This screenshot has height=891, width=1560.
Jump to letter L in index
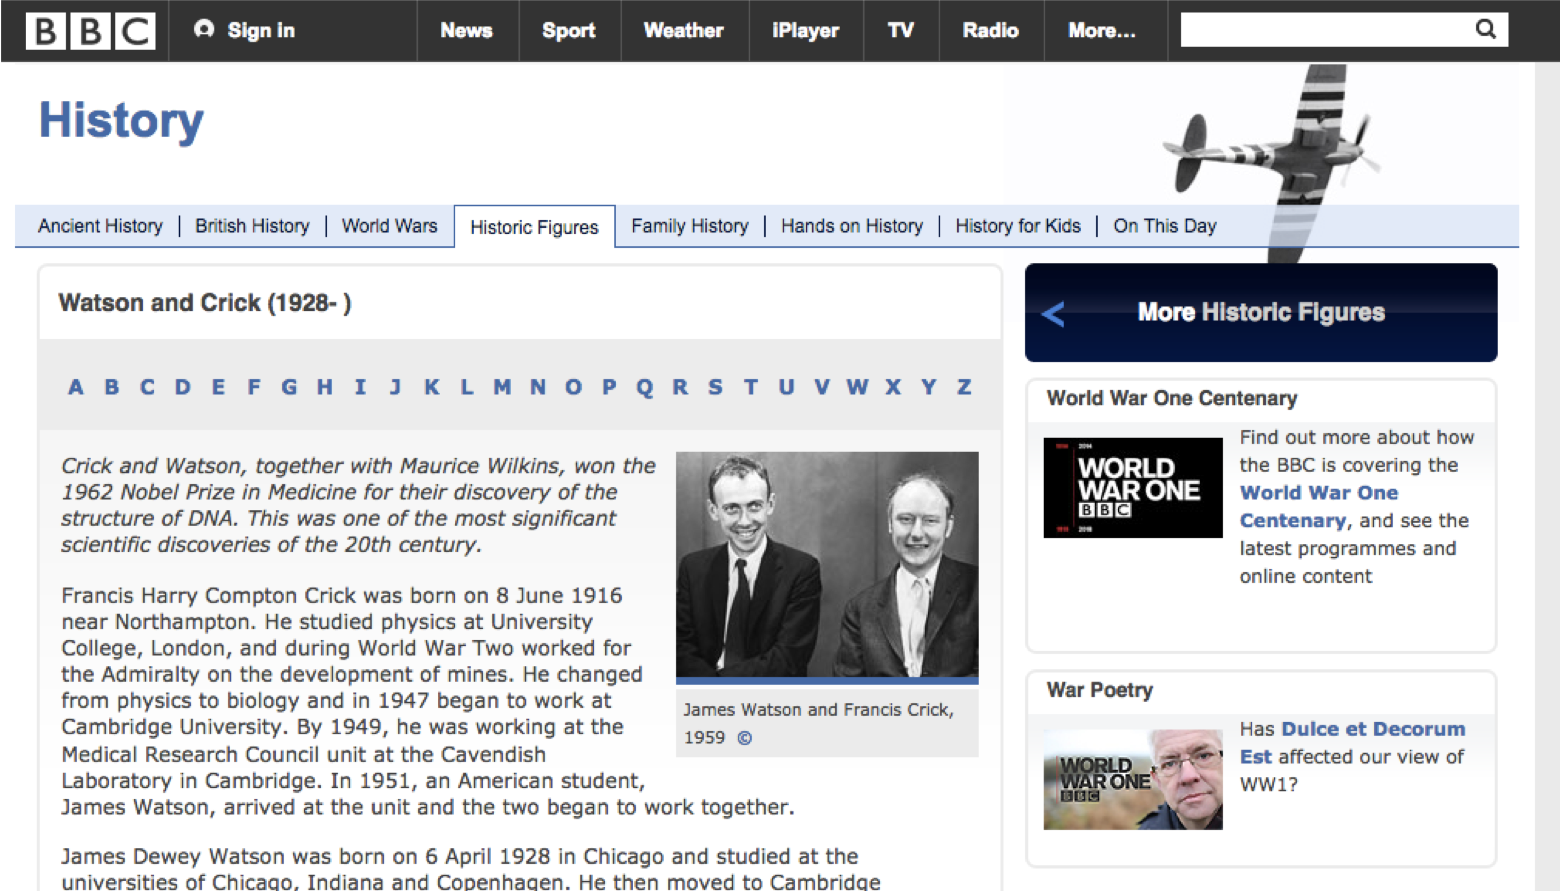[467, 387]
